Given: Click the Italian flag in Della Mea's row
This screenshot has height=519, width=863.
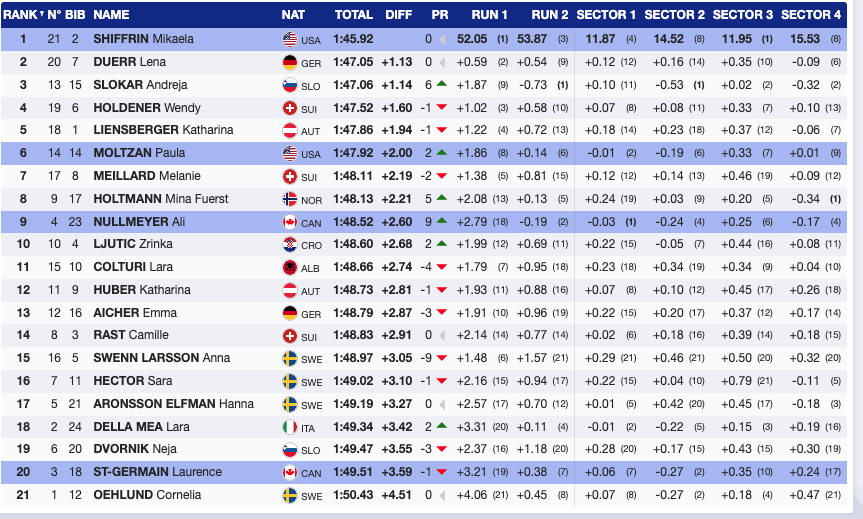Looking at the screenshot, I should (290, 428).
